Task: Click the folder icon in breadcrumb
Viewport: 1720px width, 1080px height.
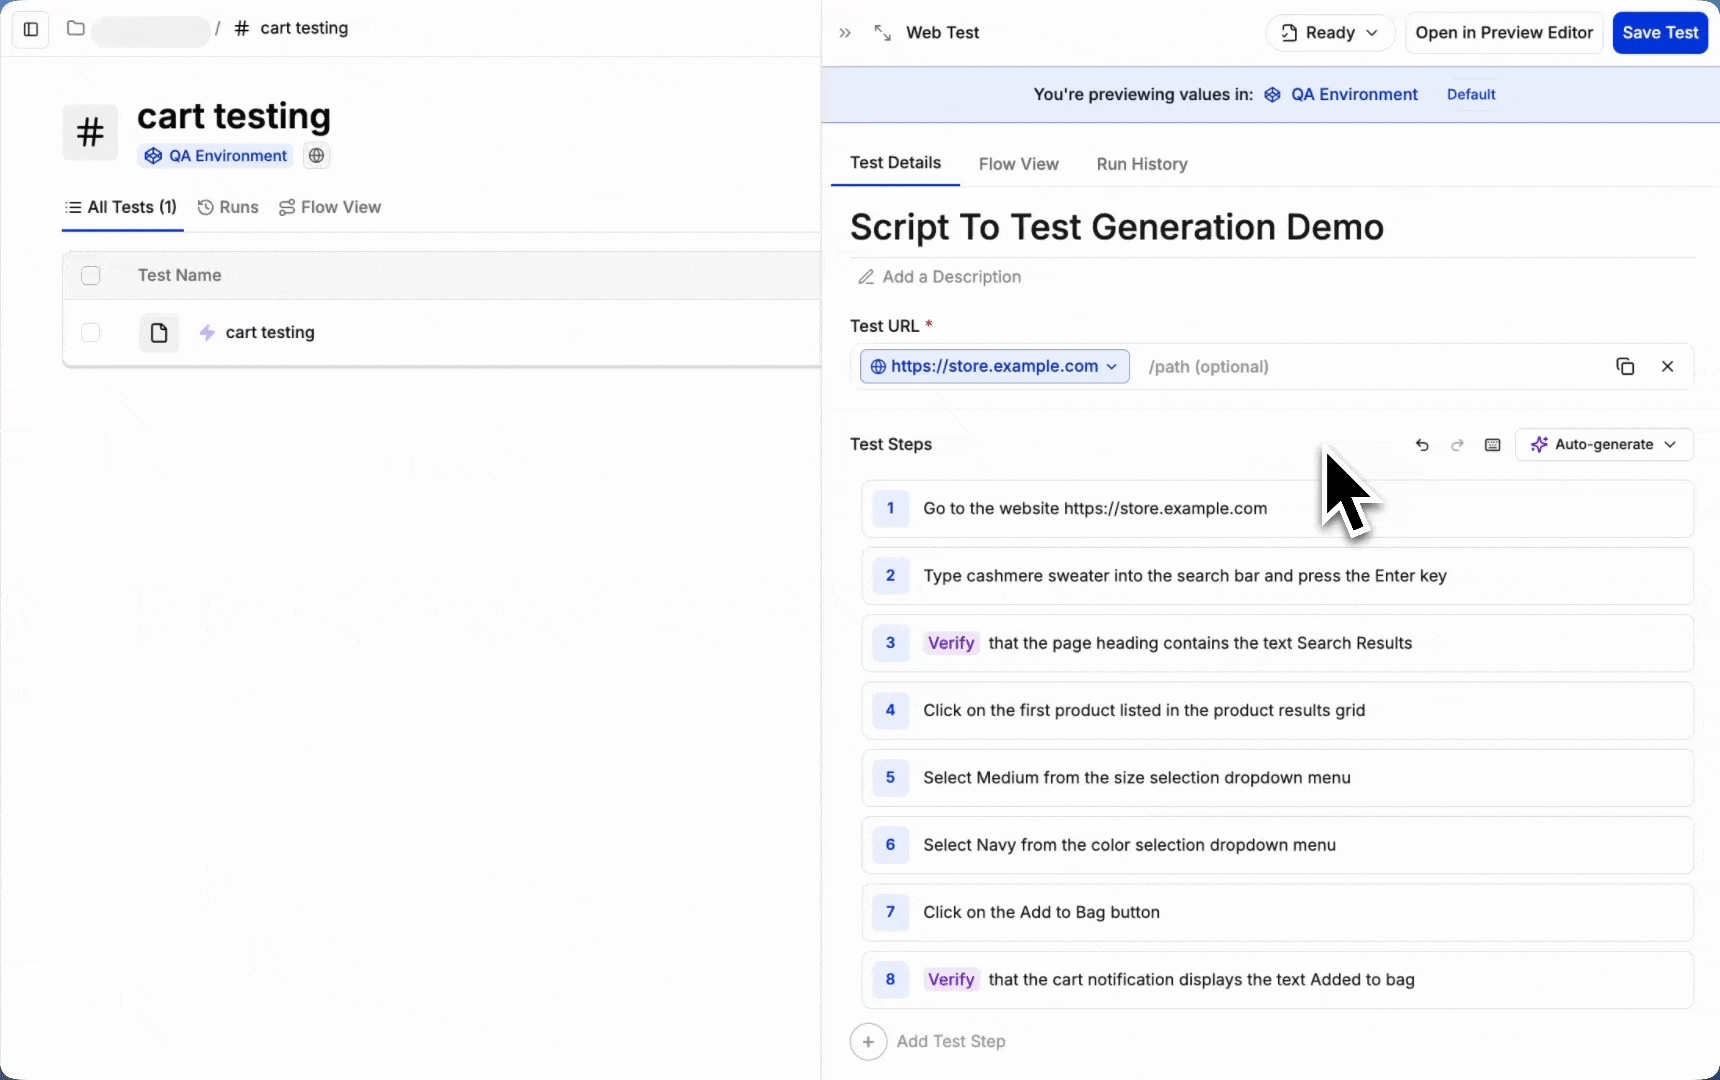Action: pyautogui.click(x=75, y=28)
